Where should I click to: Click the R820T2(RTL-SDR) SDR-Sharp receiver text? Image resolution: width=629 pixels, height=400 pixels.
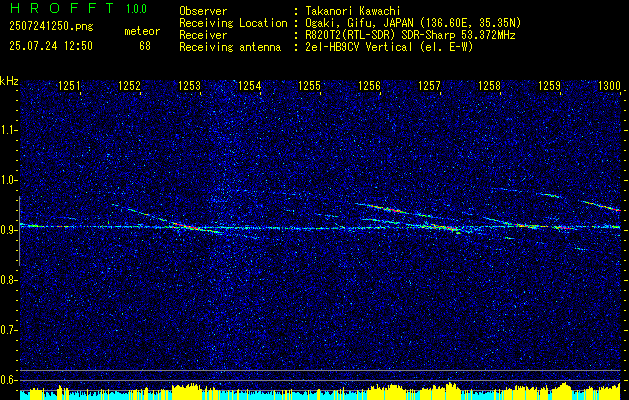click(410, 35)
